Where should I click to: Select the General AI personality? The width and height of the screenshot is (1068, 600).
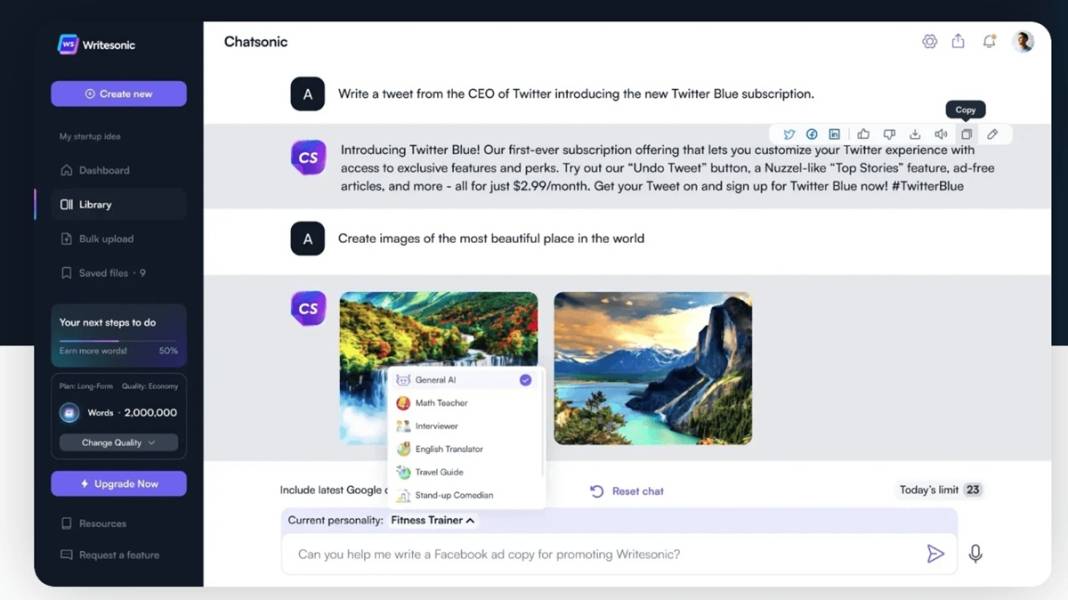point(436,380)
